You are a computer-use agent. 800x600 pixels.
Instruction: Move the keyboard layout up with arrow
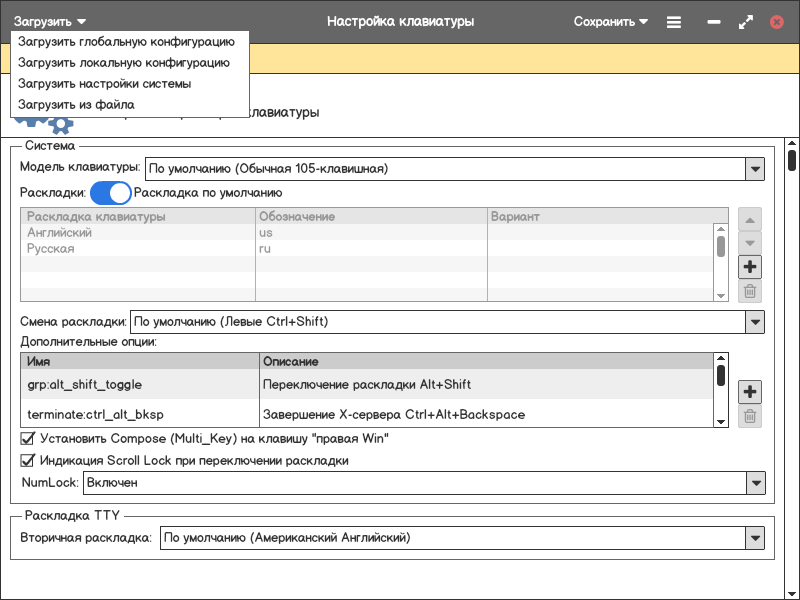749,219
